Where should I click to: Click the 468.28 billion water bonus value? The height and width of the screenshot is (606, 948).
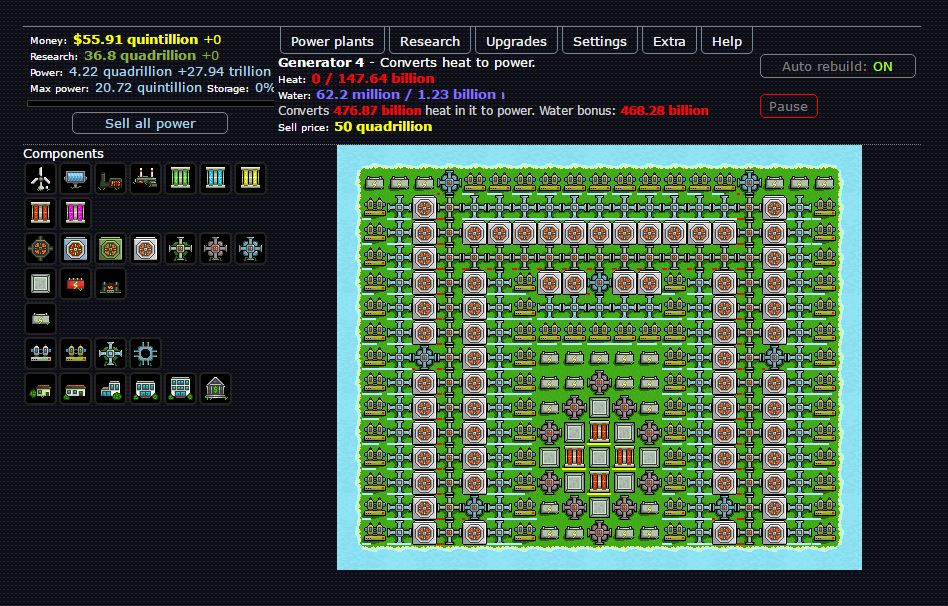664,111
